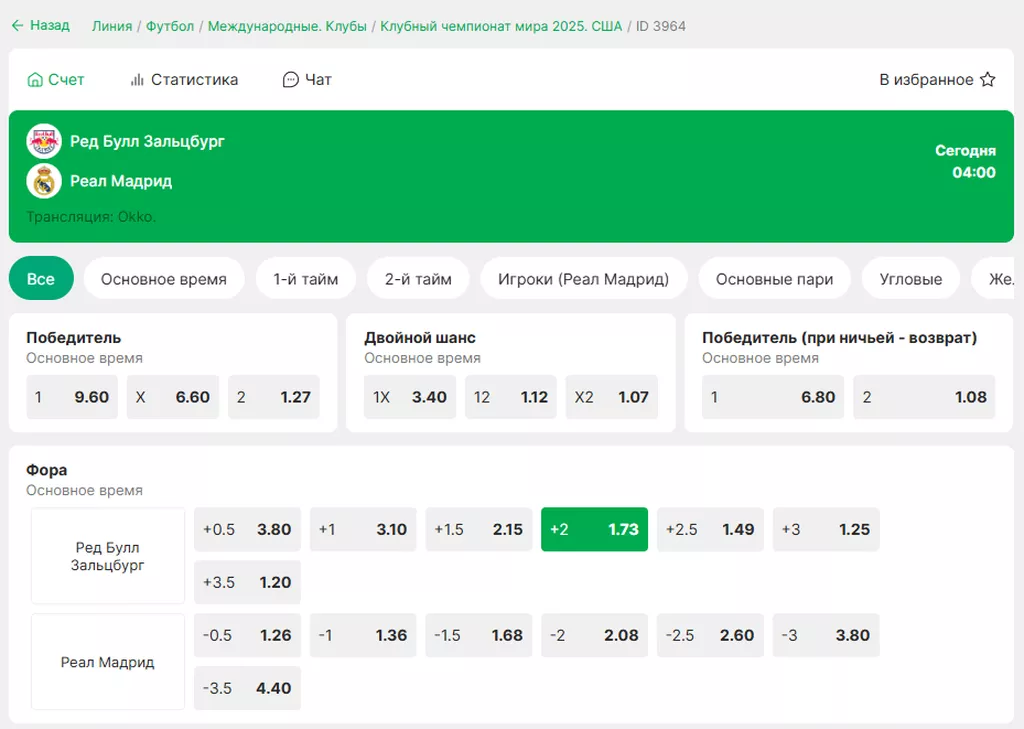Select Real Madrid handicap -2 at 2.08
Screen dimensions: 1024x729
[594, 635]
